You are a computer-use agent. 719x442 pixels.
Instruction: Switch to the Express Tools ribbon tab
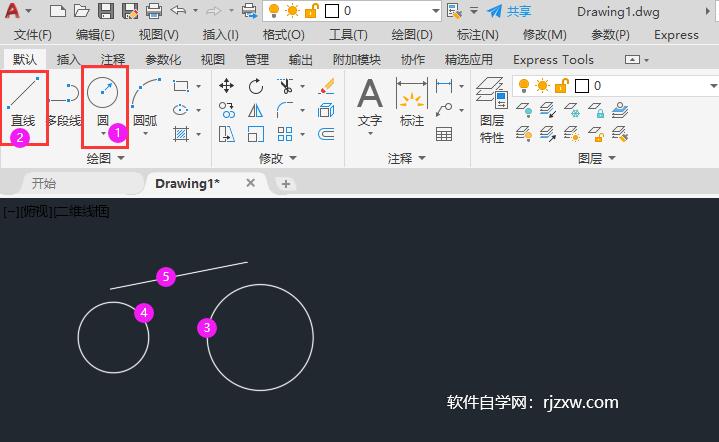[x=553, y=60]
